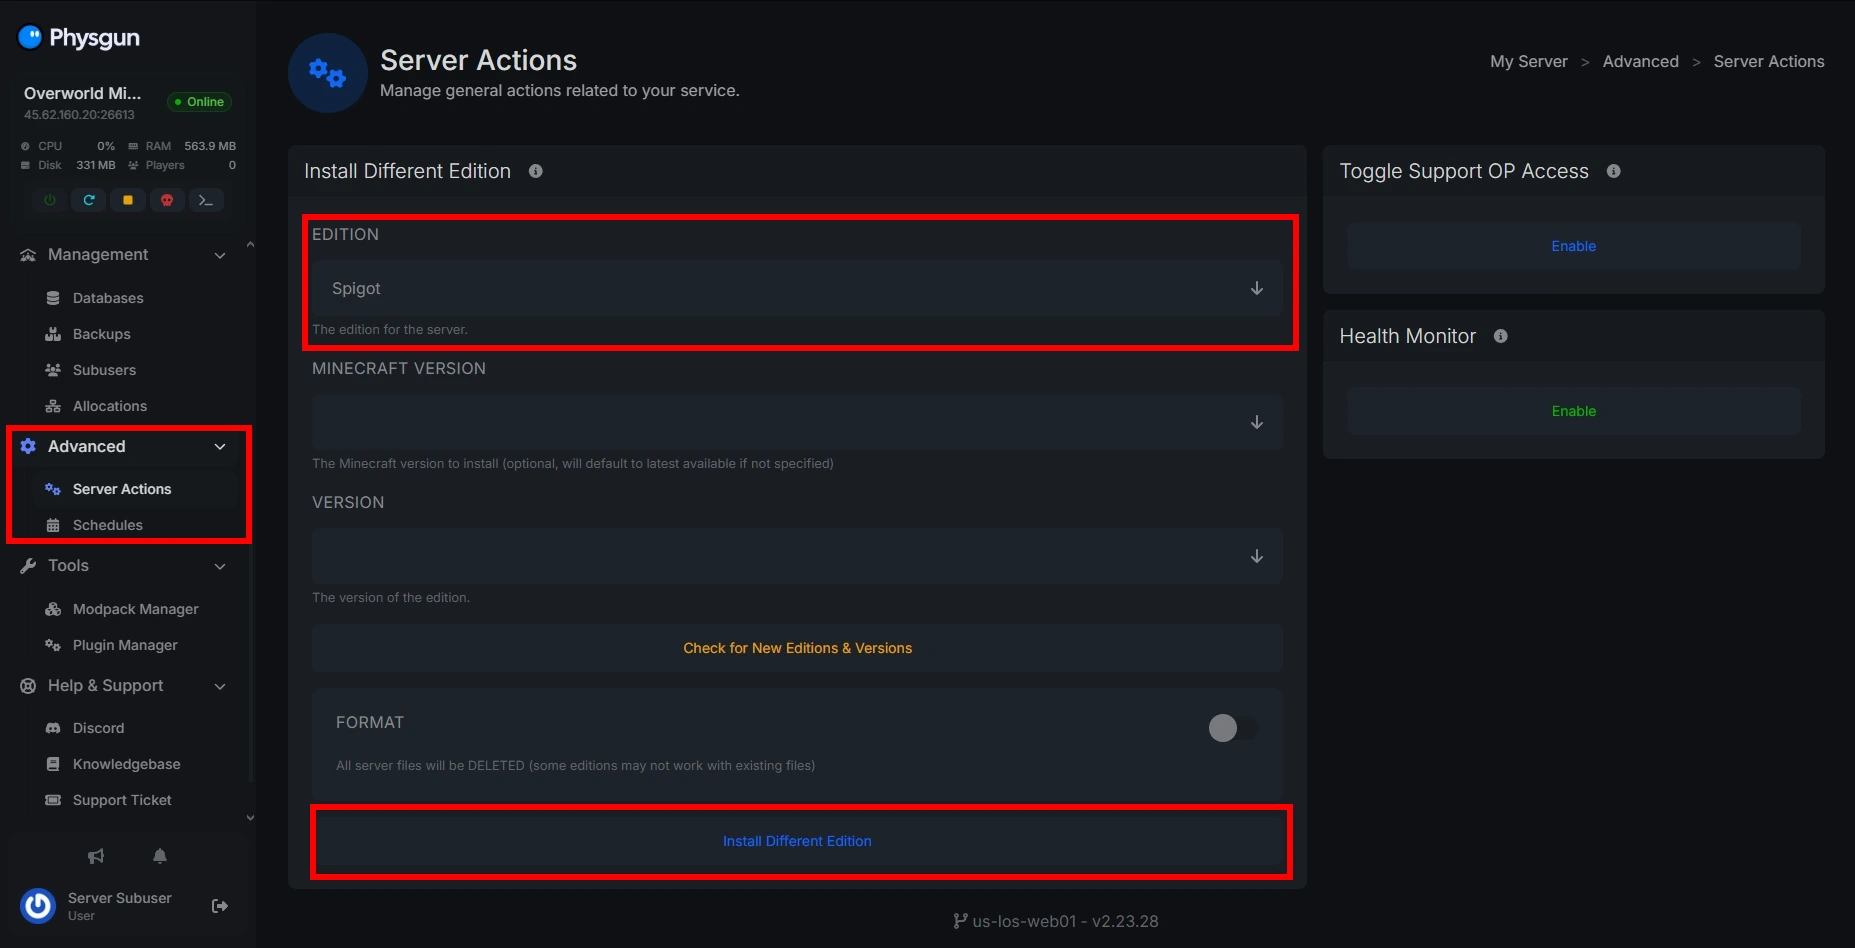Click the green power start icon
Image resolution: width=1855 pixels, height=948 pixels.
click(x=50, y=200)
